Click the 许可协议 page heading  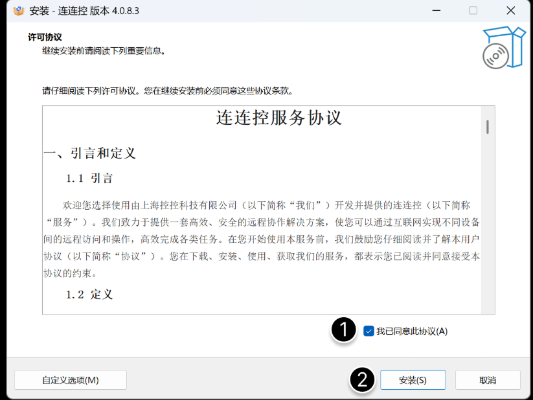point(45,37)
